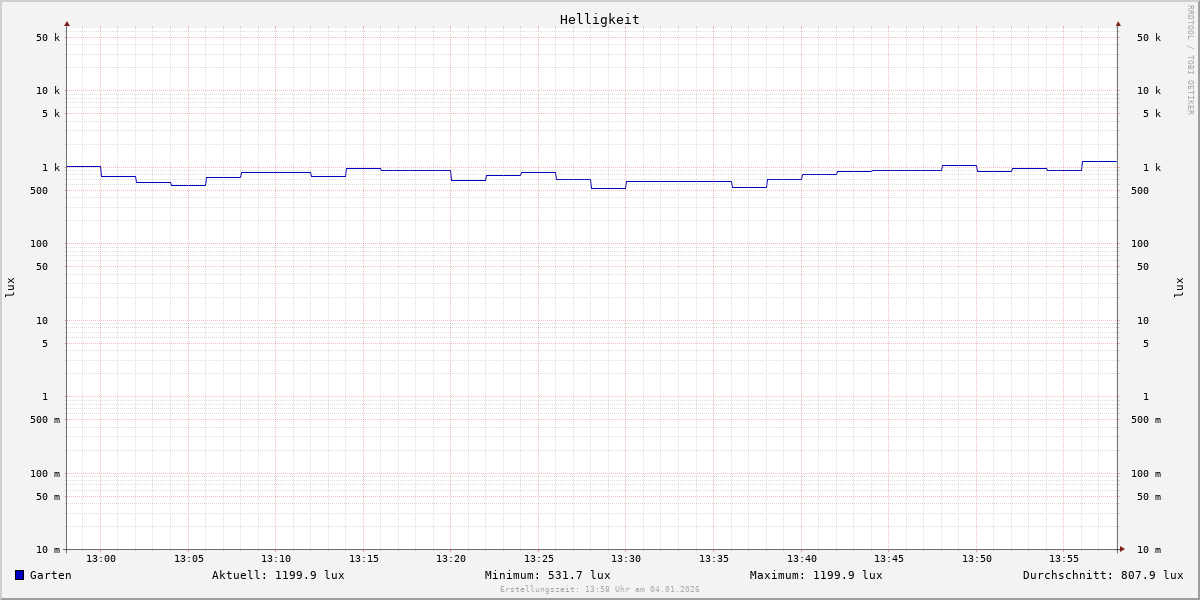Viewport: 1200px width, 600px height.
Task: Click the blue Garten legend color box
Action: pyautogui.click(x=19, y=575)
